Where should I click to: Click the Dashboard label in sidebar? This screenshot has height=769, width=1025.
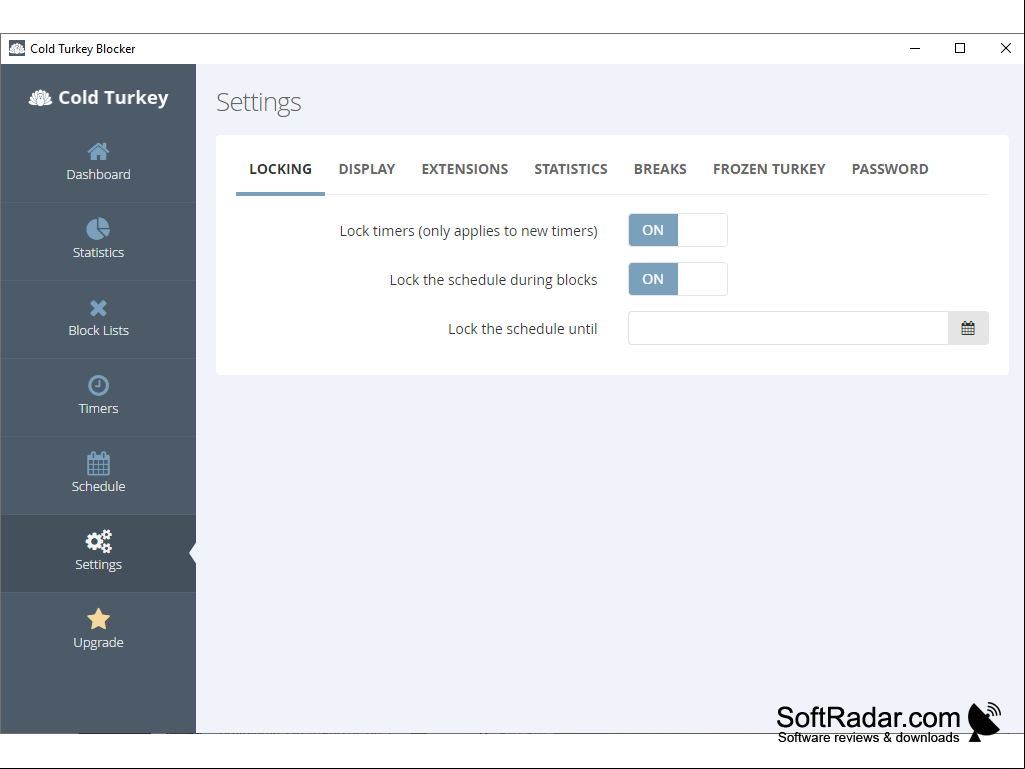(x=98, y=175)
